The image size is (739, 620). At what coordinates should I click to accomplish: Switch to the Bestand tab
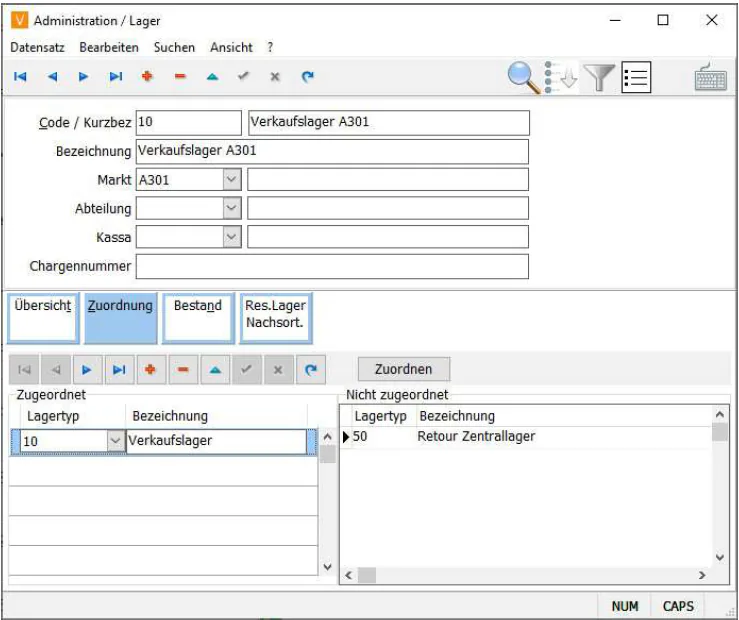click(198, 318)
